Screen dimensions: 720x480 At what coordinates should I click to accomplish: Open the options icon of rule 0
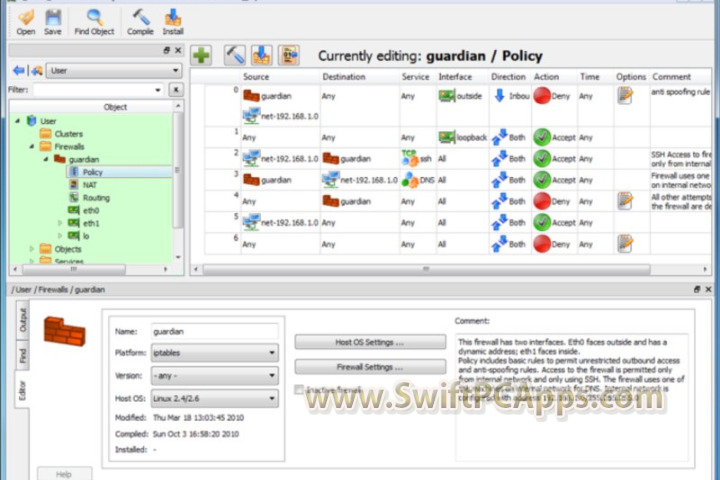tap(625, 96)
